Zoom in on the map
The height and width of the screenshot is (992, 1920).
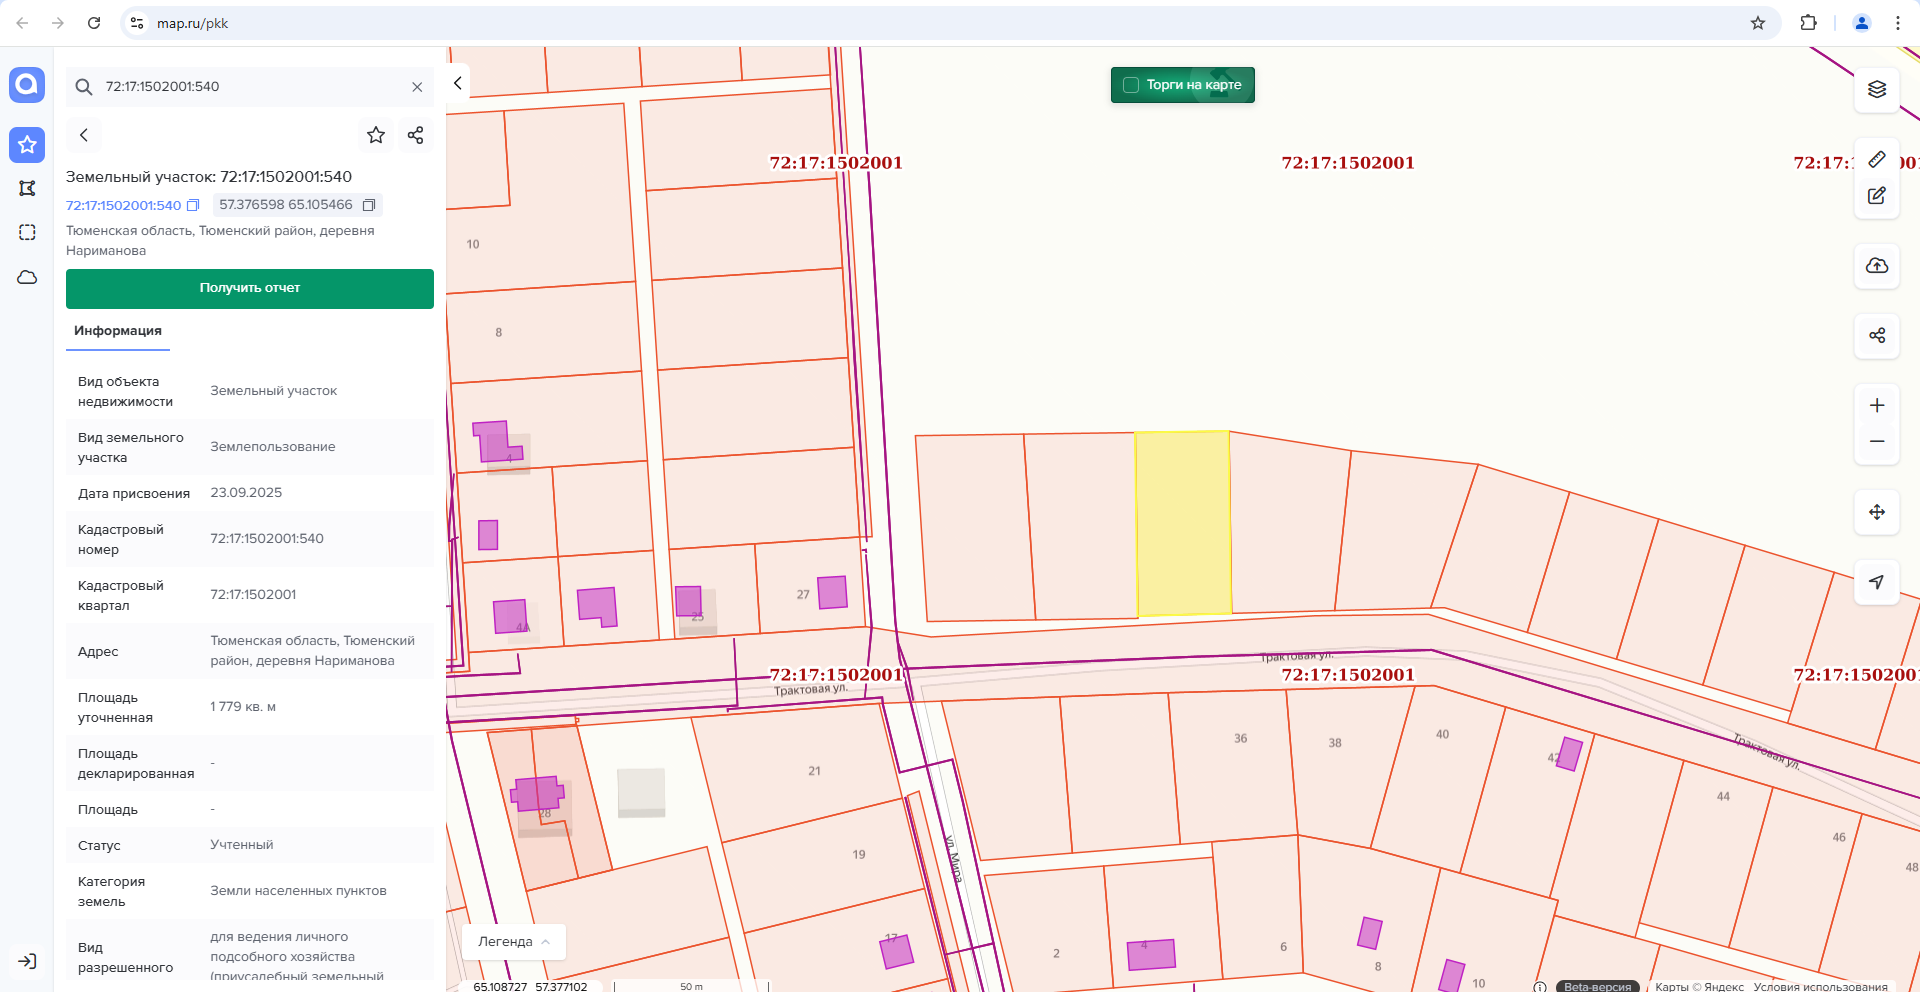pyautogui.click(x=1877, y=405)
